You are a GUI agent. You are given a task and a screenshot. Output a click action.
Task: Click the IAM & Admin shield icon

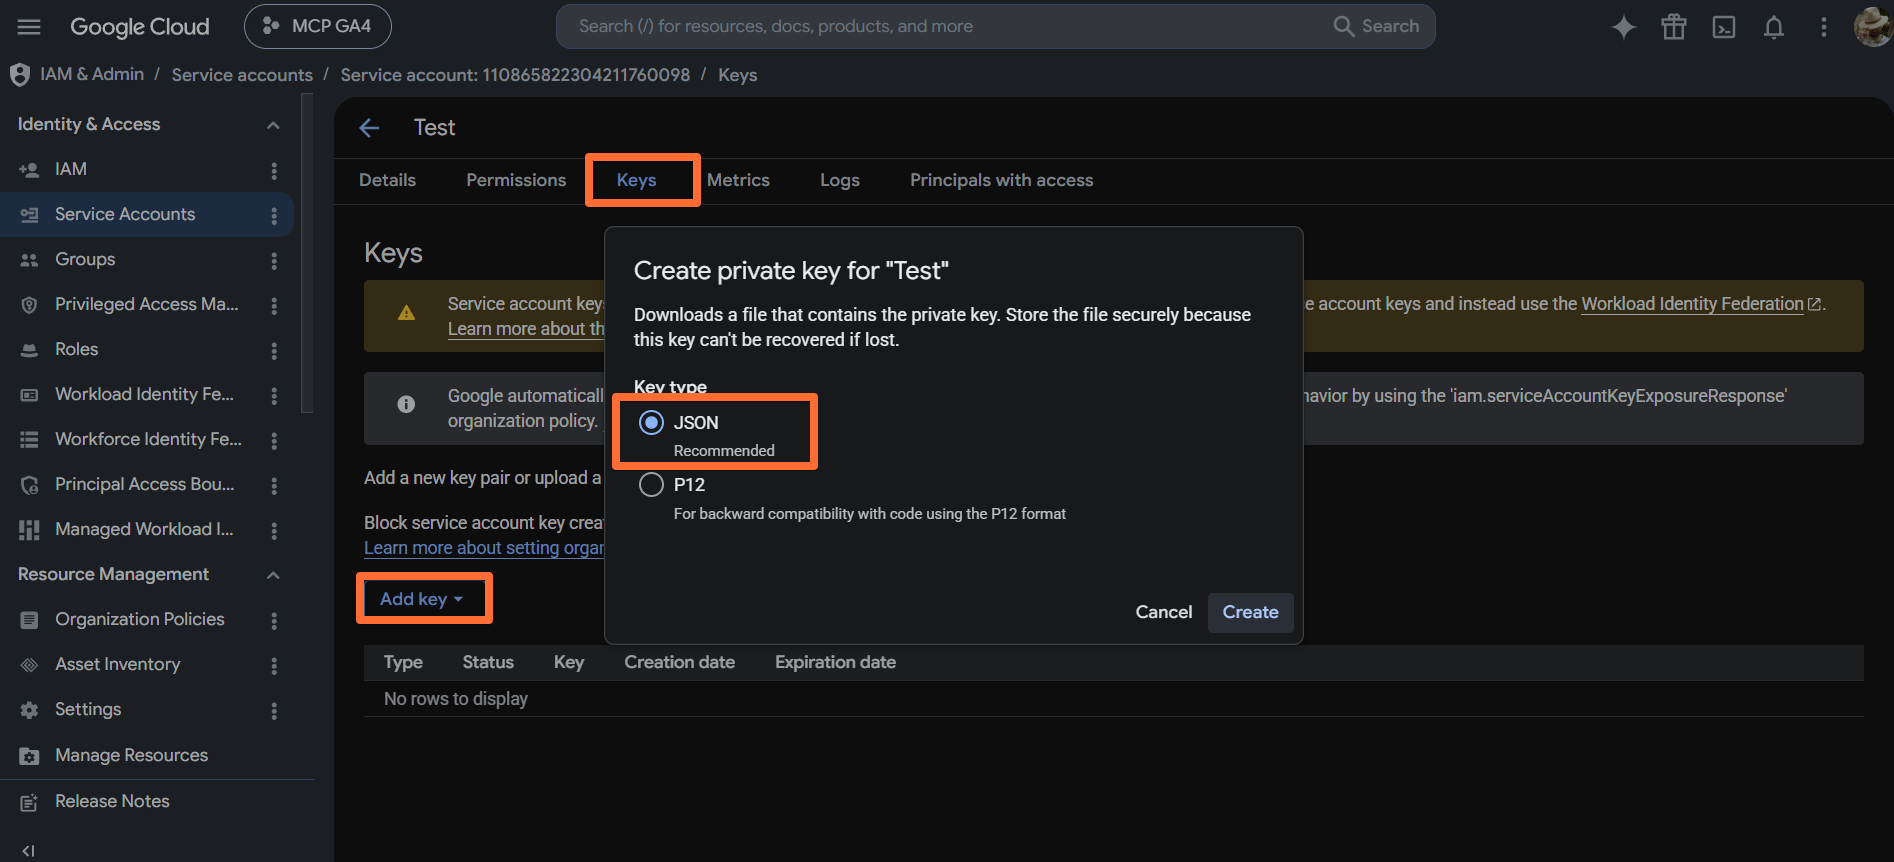point(19,75)
